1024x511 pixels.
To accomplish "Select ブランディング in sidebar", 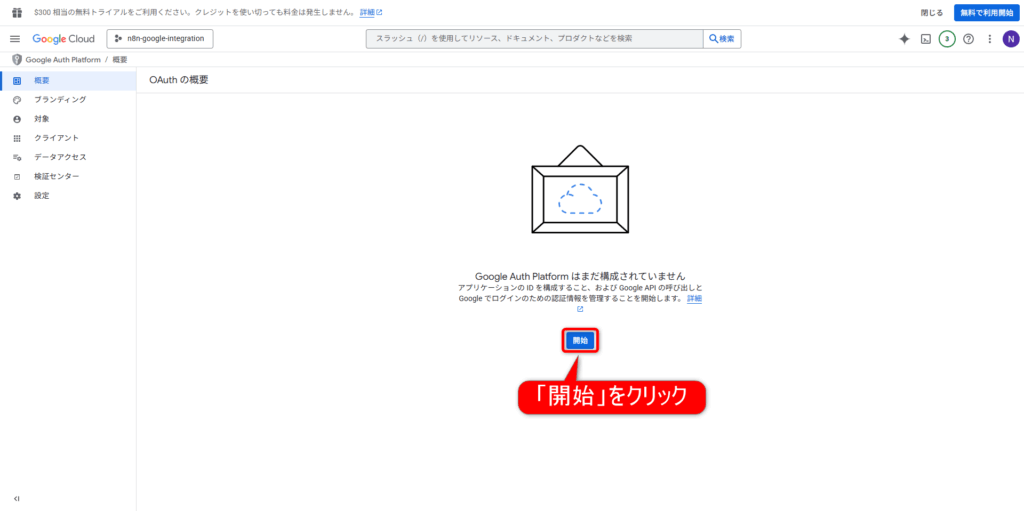I will point(60,100).
